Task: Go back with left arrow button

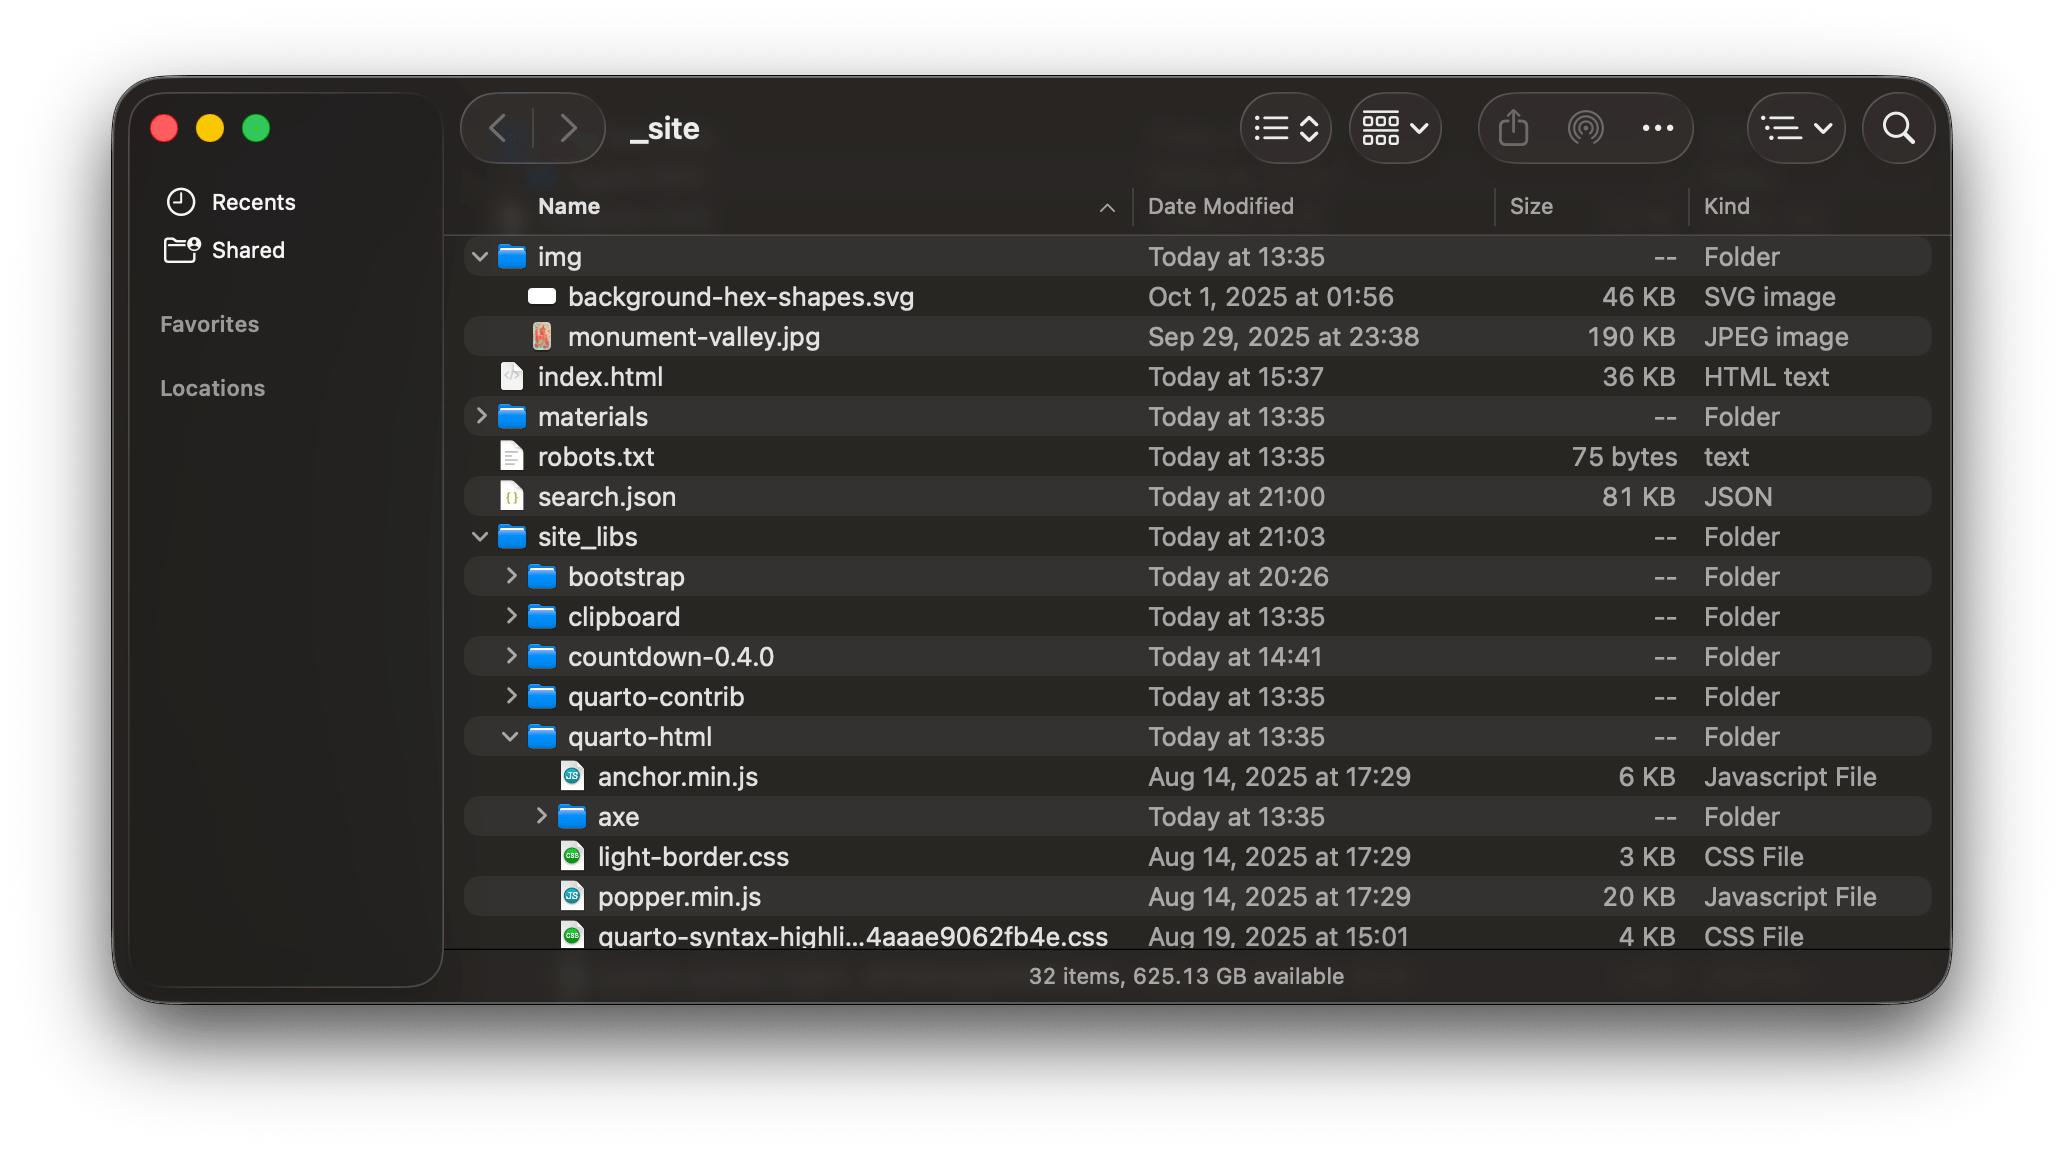Action: (498, 128)
